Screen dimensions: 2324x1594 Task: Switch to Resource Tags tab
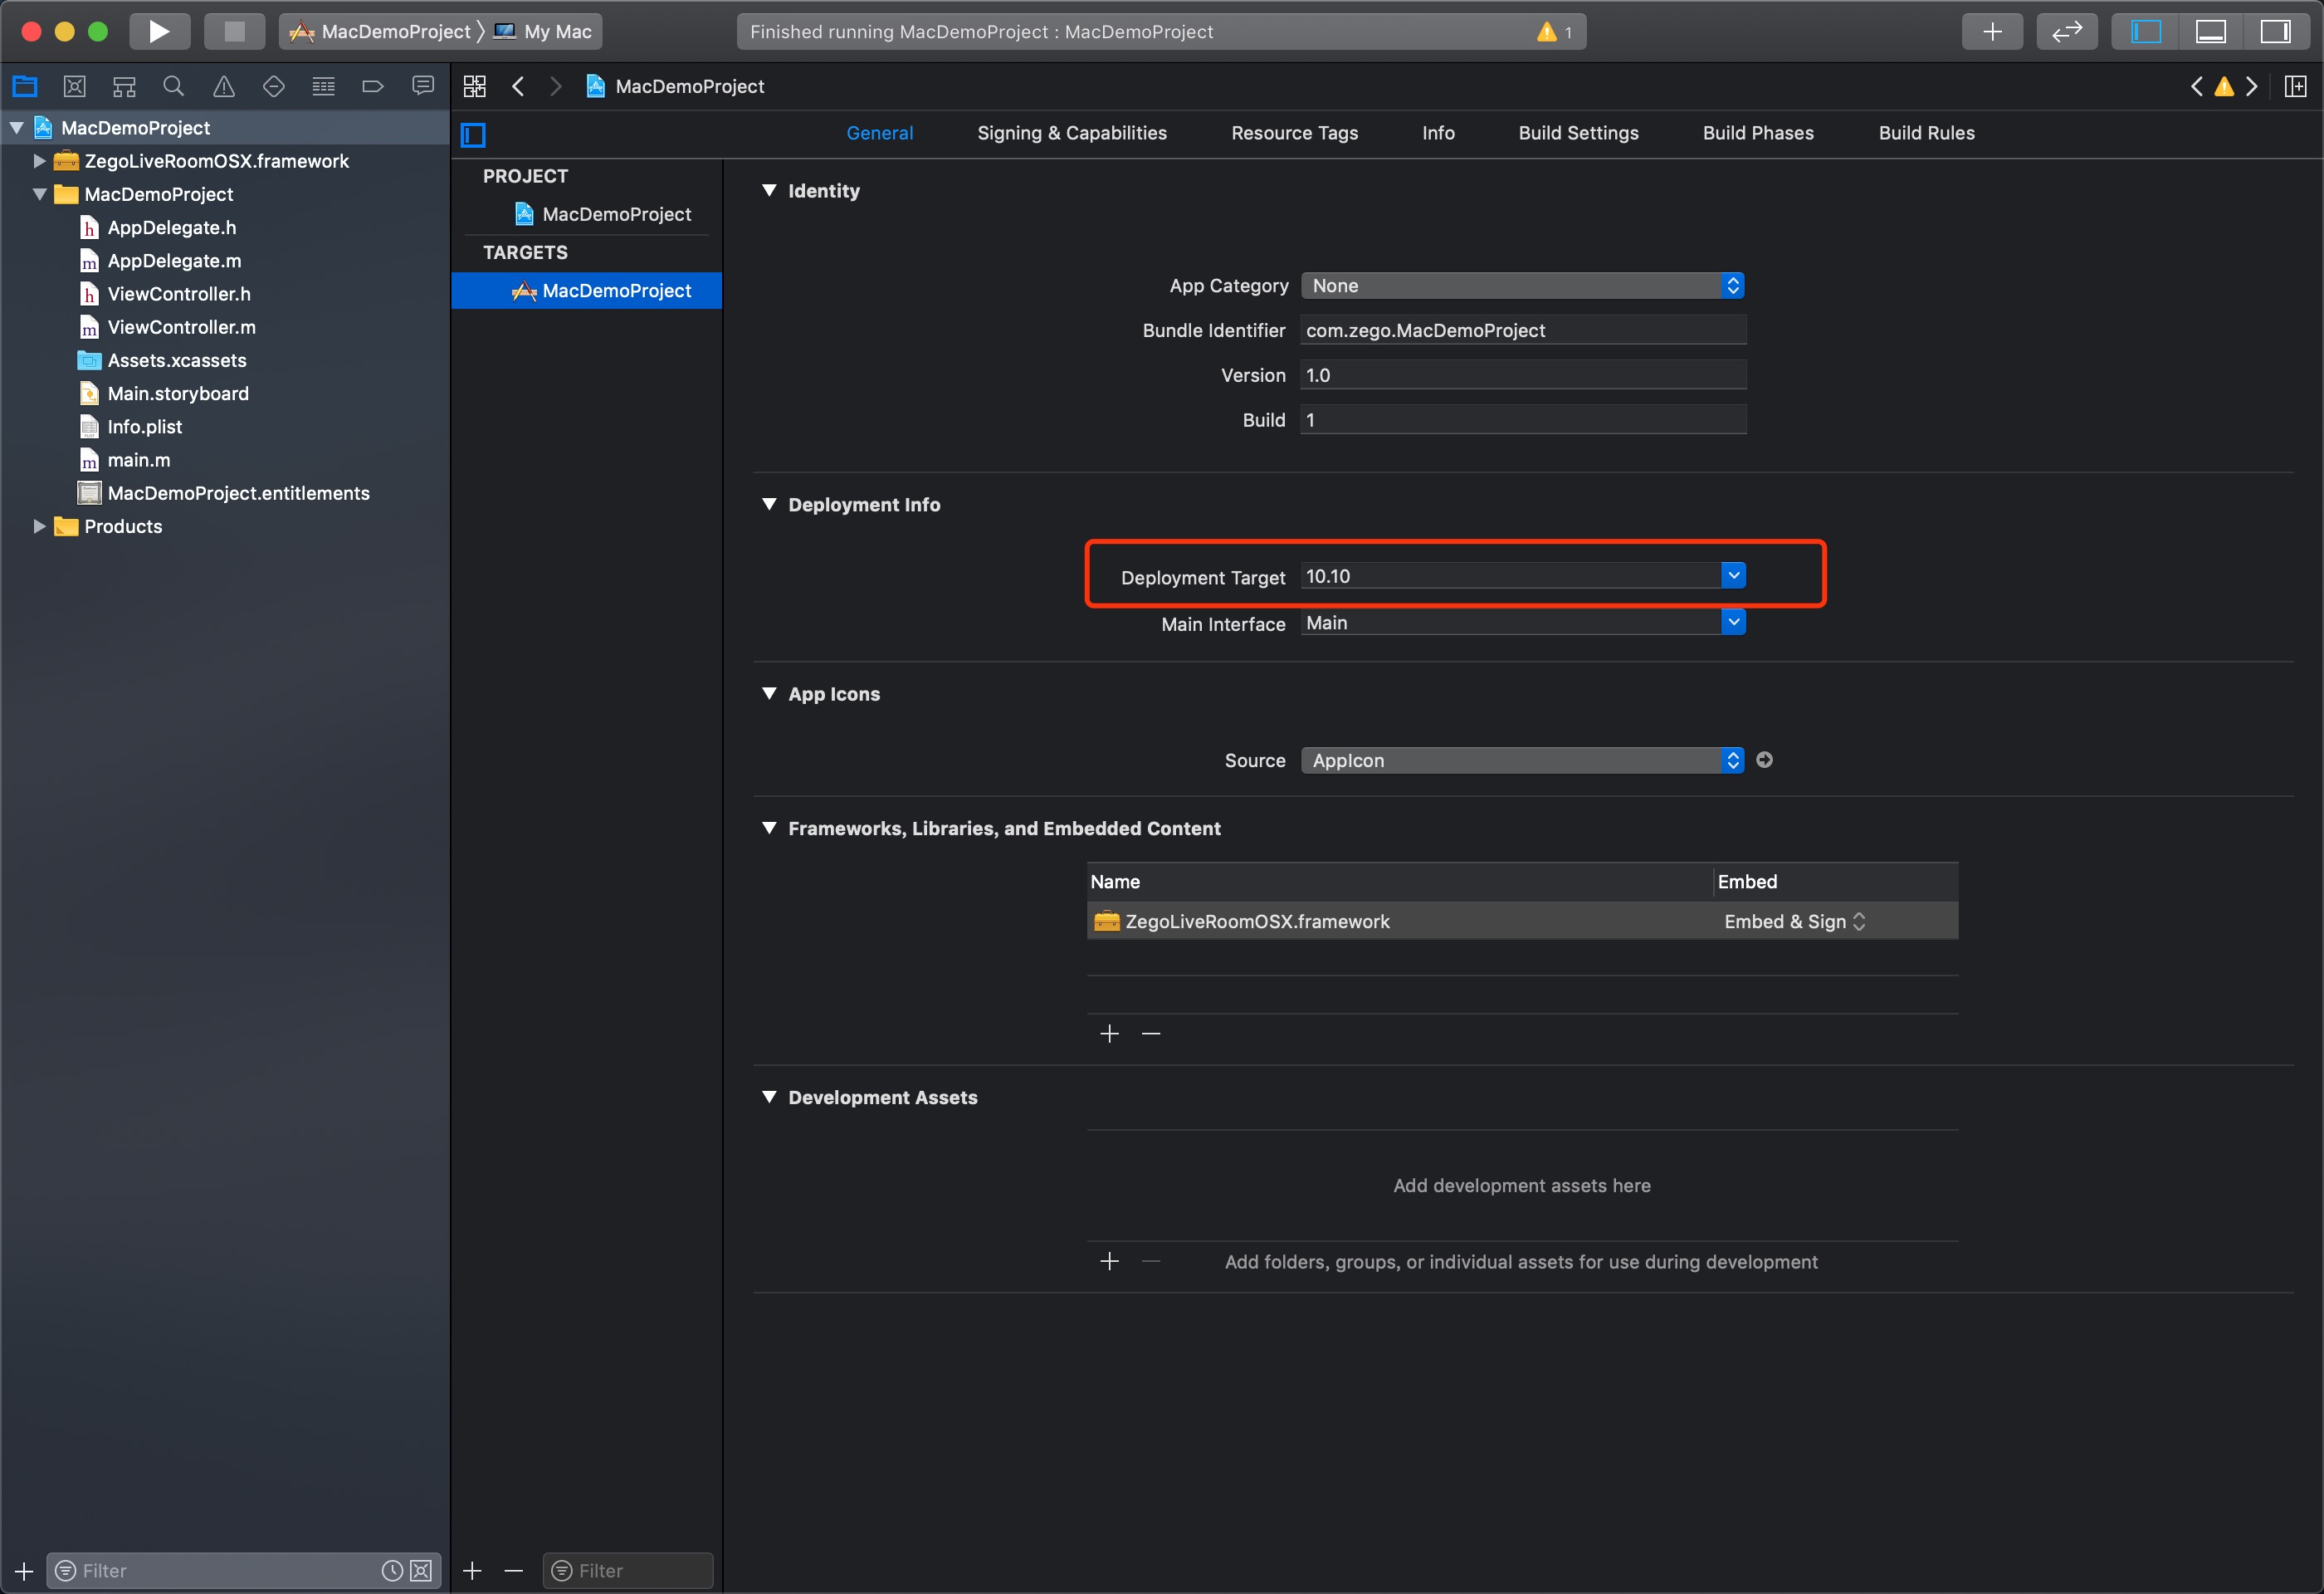click(x=1294, y=133)
